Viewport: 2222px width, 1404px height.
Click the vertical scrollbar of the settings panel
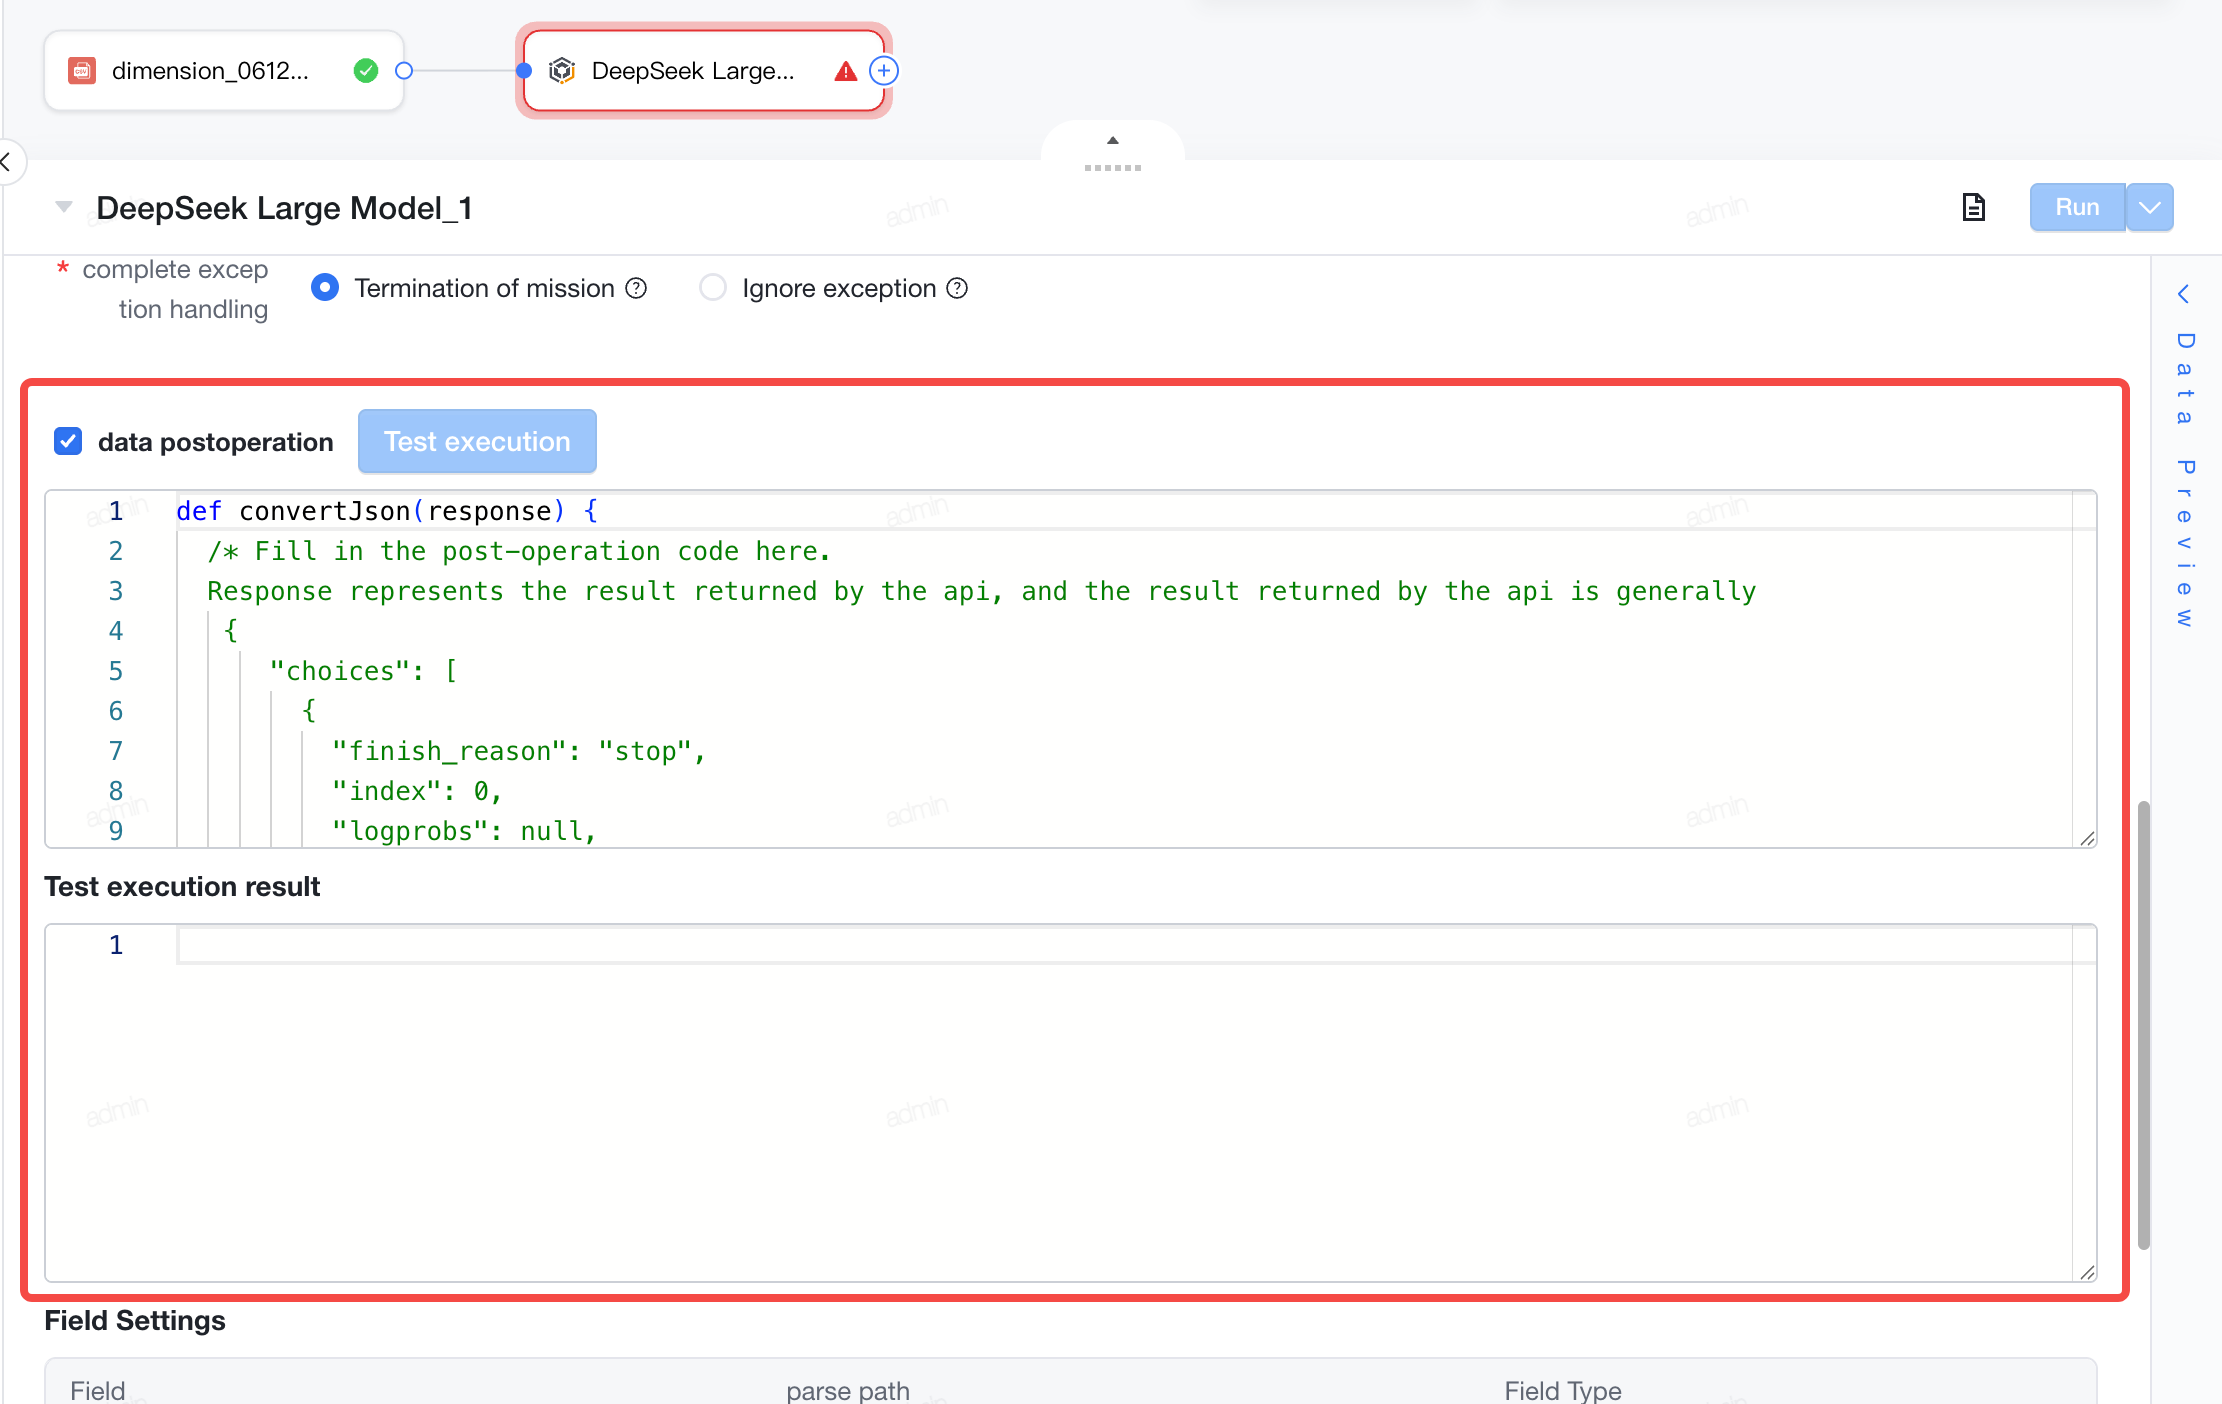point(2144,1025)
